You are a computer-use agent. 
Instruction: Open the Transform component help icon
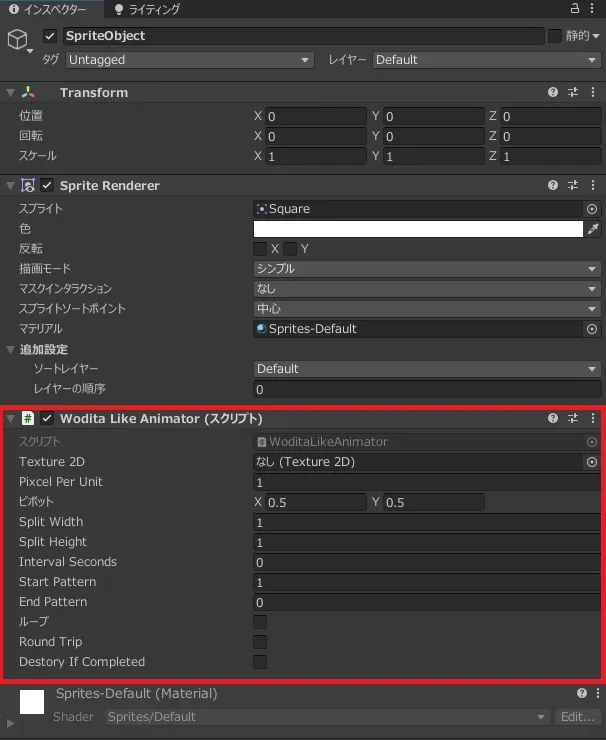pos(553,92)
